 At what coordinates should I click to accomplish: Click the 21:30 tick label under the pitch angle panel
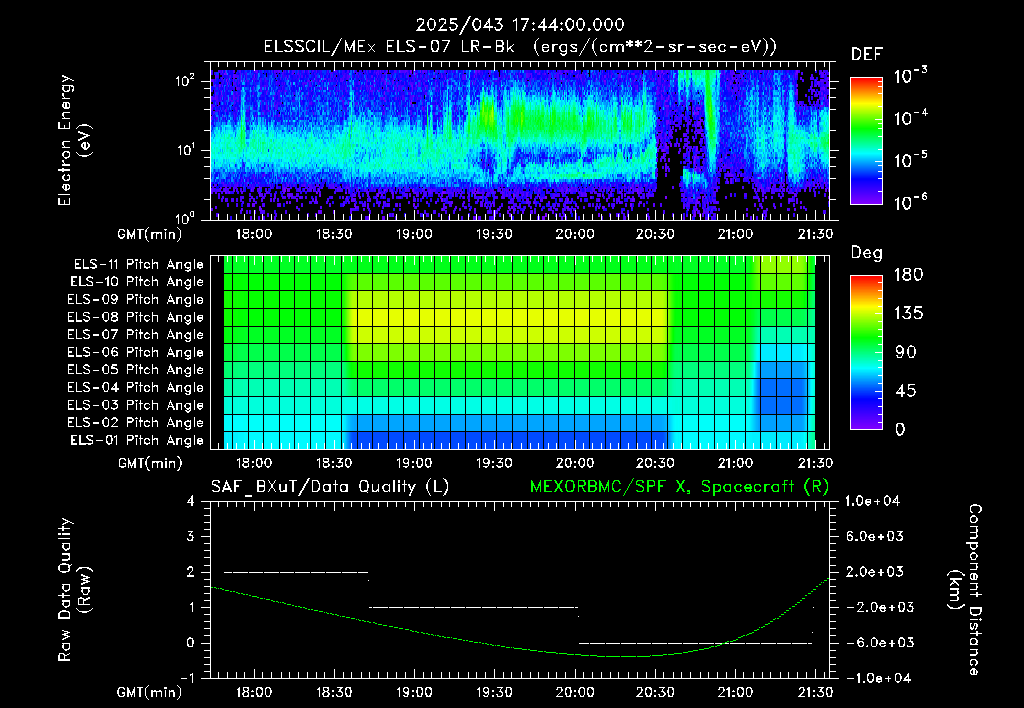pyautogui.click(x=815, y=463)
